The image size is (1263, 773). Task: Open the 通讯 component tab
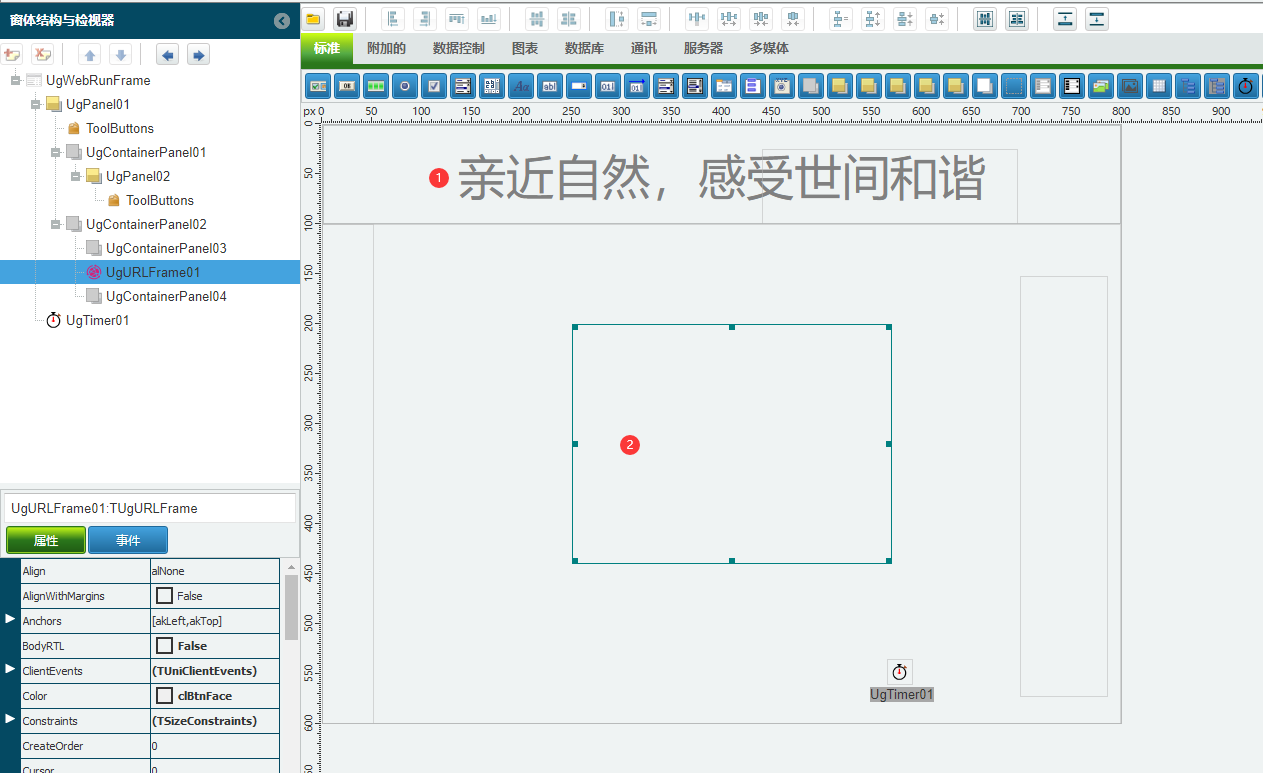(644, 48)
